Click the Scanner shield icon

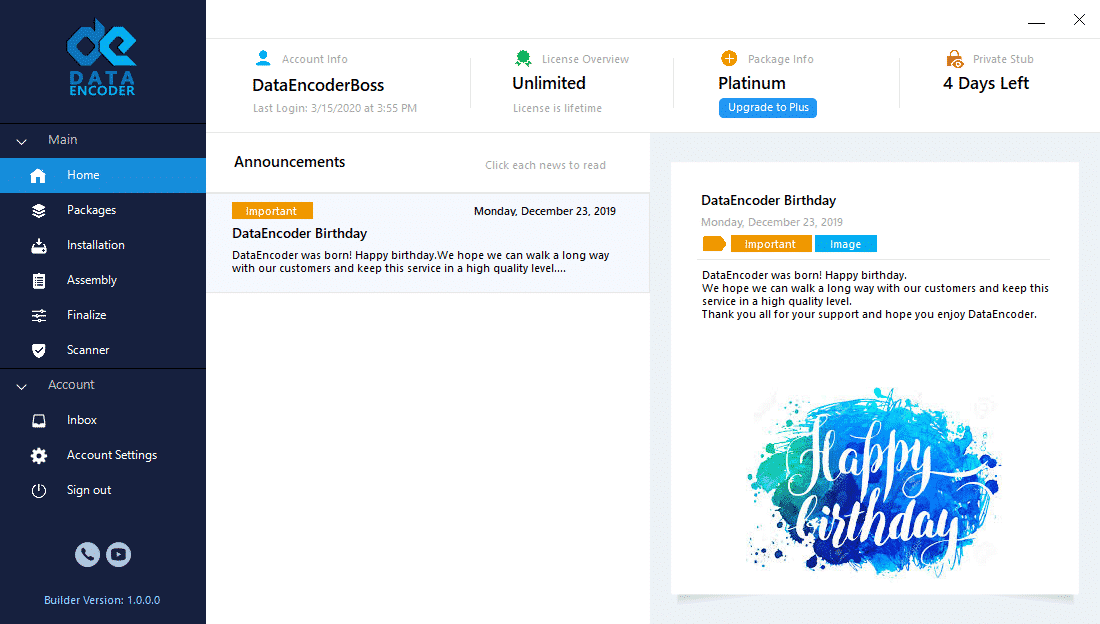[x=39, y=350]
